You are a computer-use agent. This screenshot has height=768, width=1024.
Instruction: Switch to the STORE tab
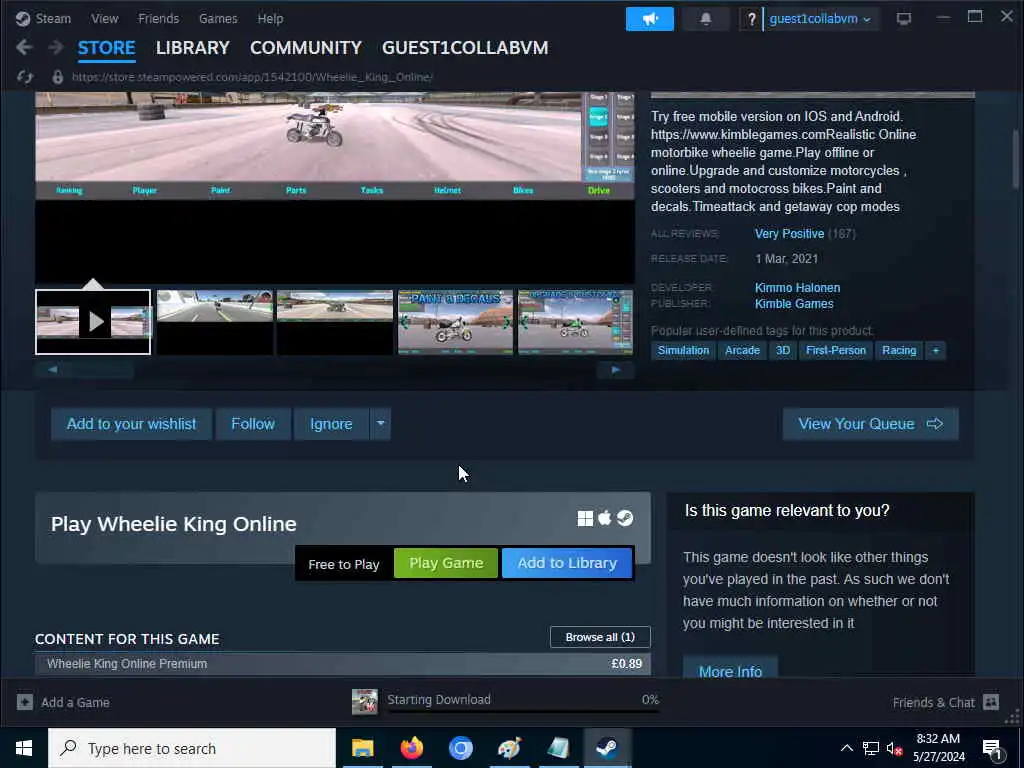[106, 48]
